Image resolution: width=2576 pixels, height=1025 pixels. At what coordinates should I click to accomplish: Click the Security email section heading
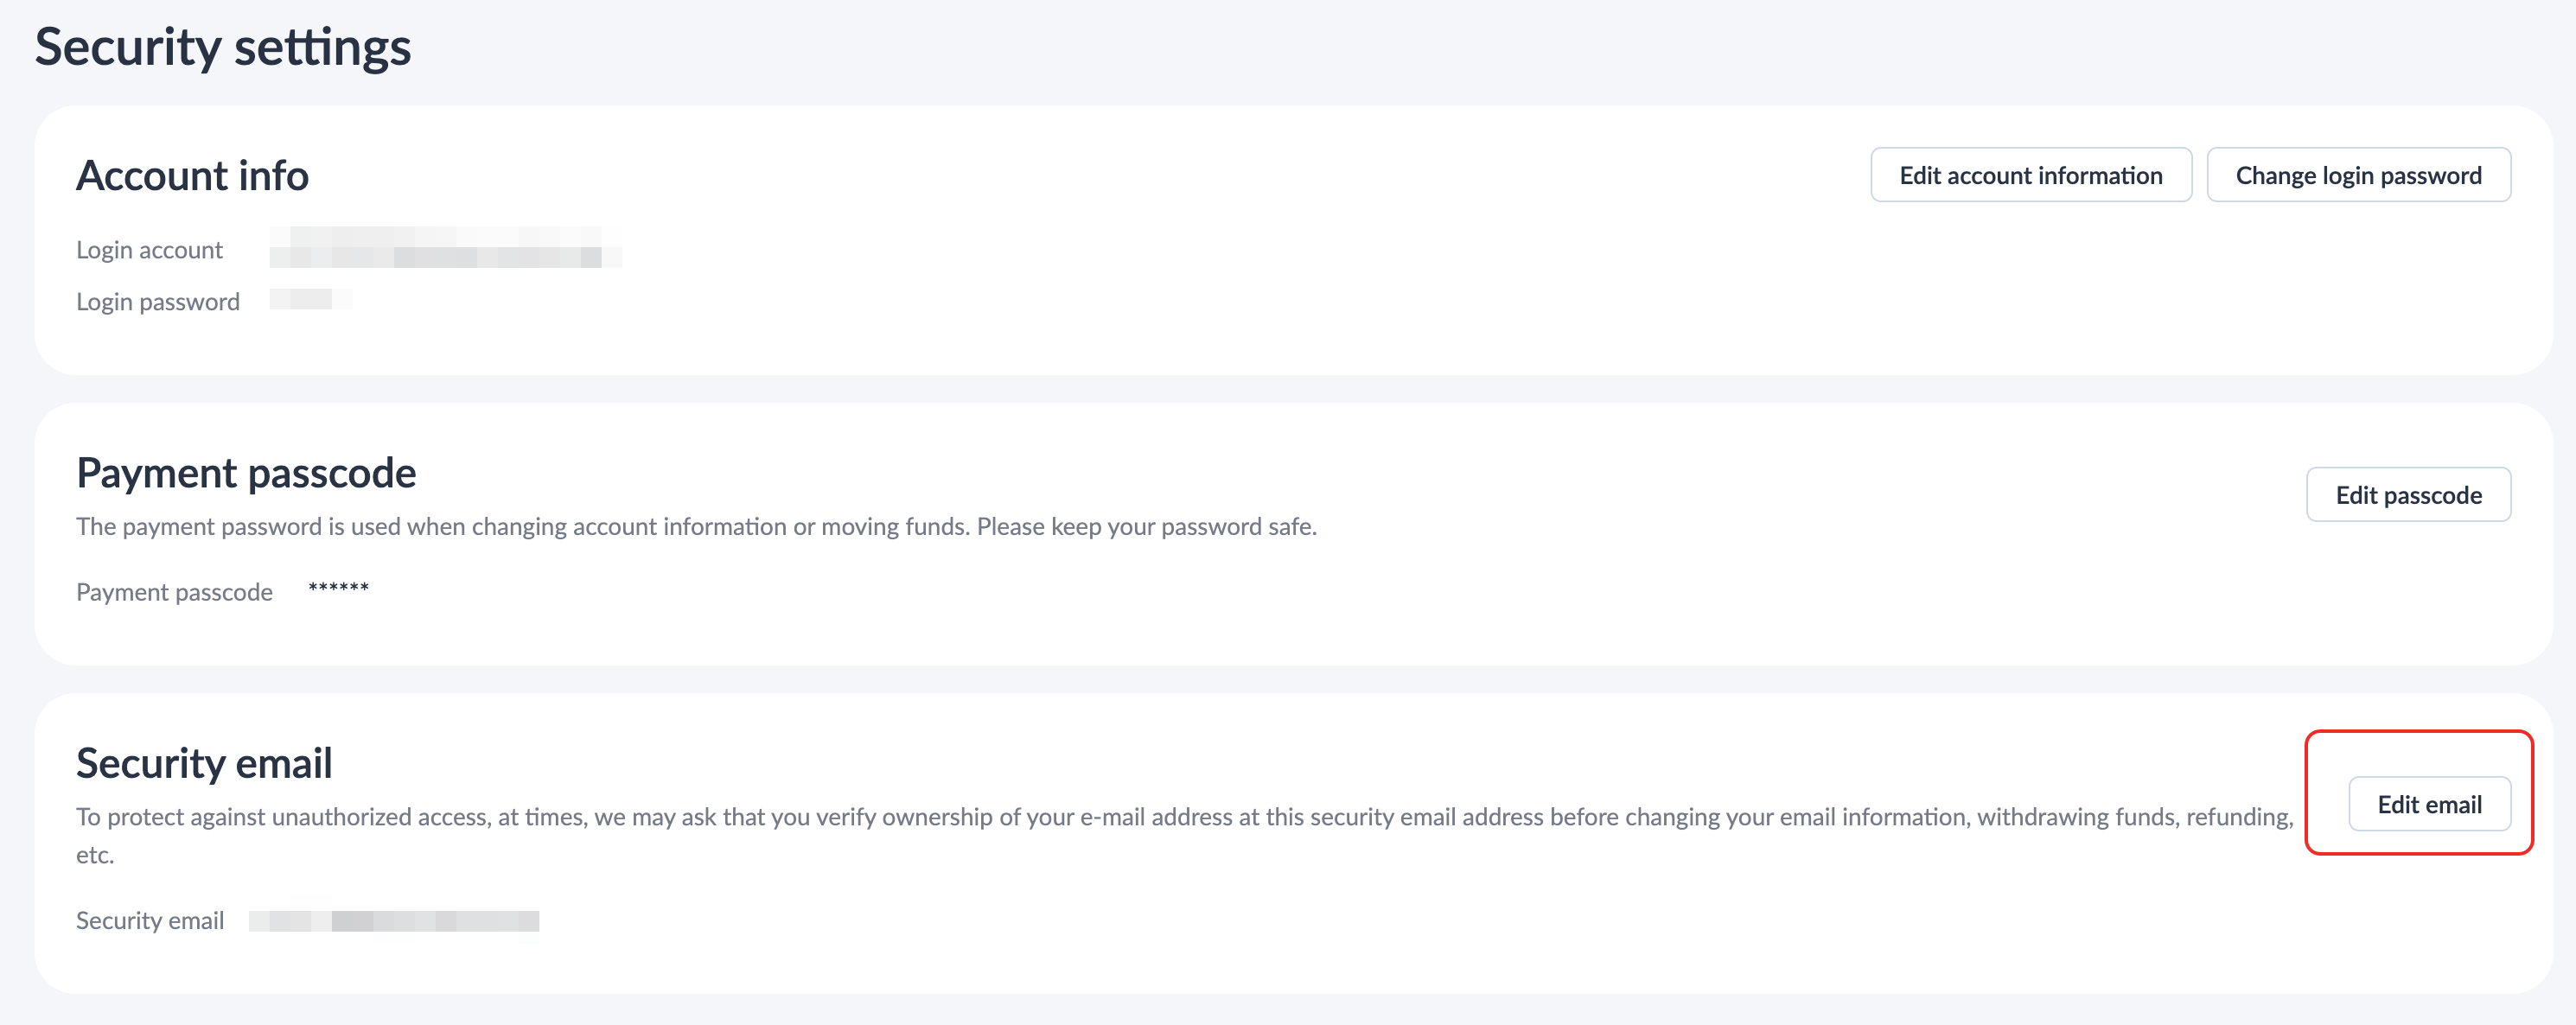point(204,763)
